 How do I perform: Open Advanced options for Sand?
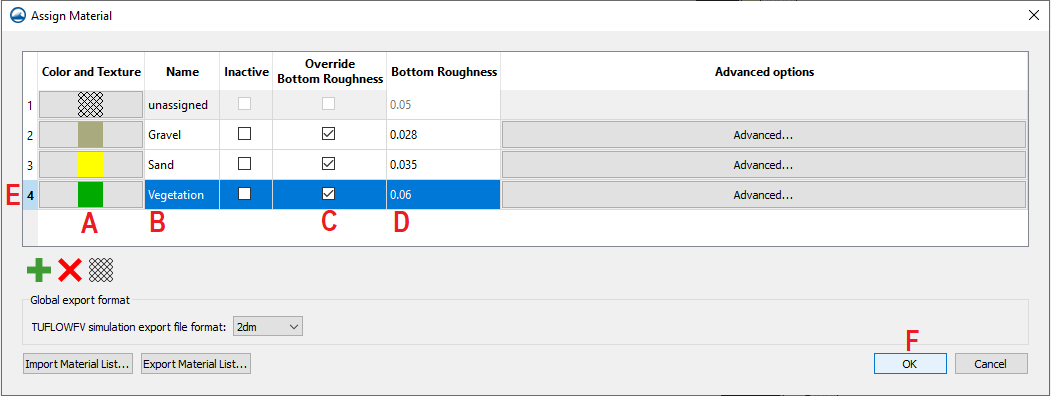click(x=763, y=164)
